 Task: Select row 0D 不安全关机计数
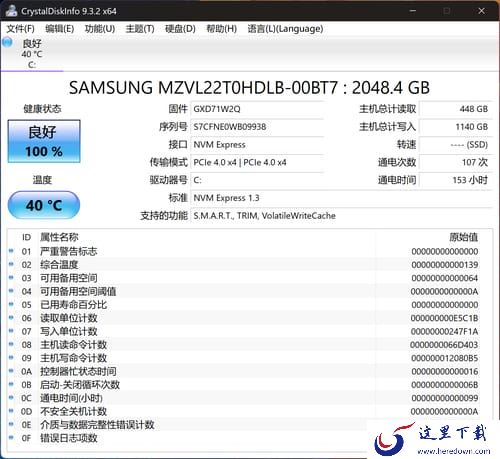pos(250,411)
